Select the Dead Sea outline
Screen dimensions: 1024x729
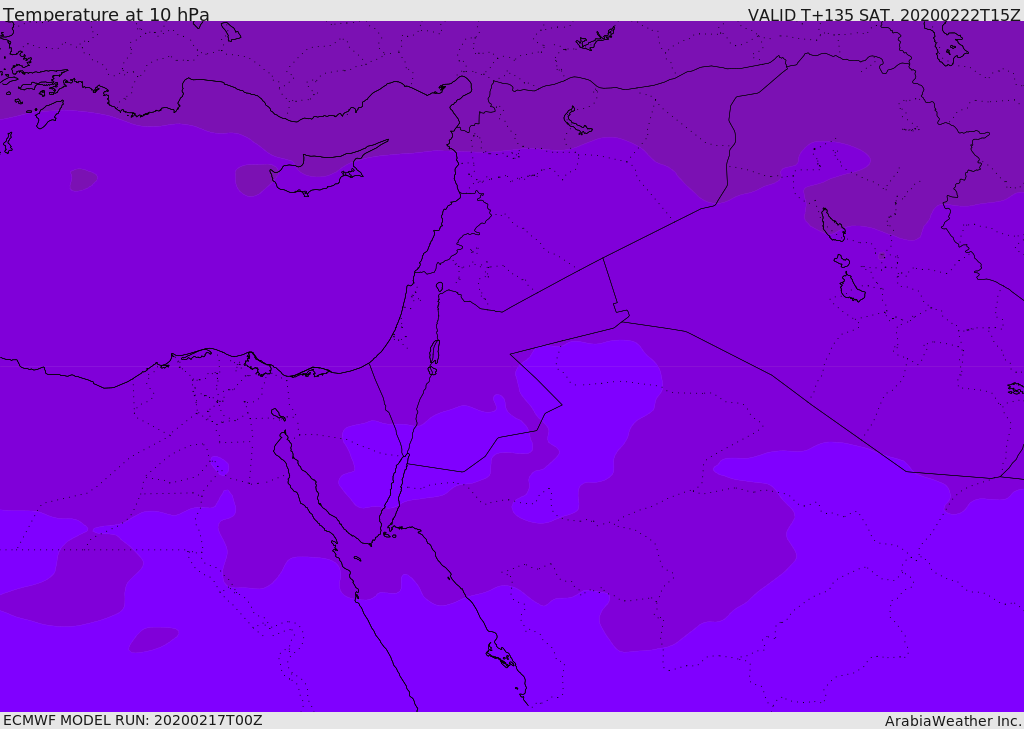434,353
